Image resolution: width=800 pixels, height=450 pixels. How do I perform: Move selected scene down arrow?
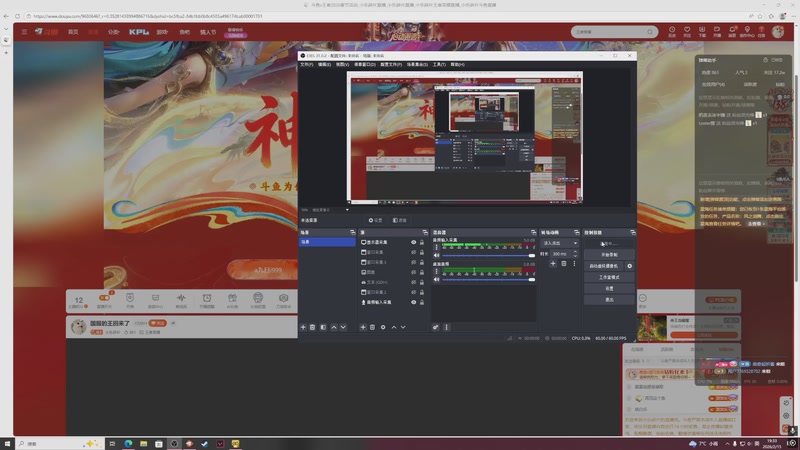[x=343, y=327]
